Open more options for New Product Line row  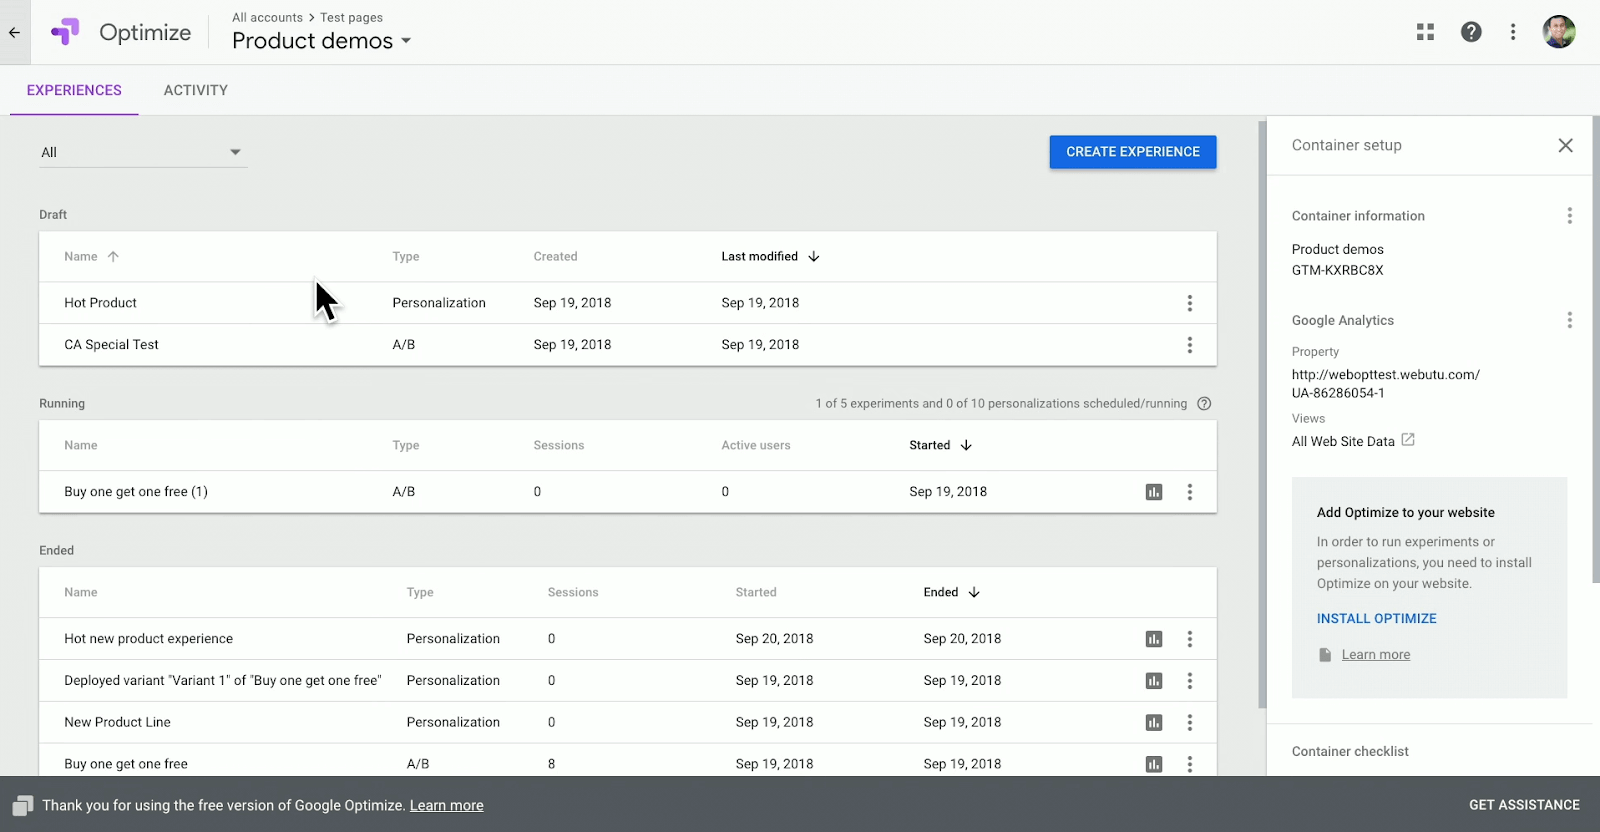[1189, 723]
